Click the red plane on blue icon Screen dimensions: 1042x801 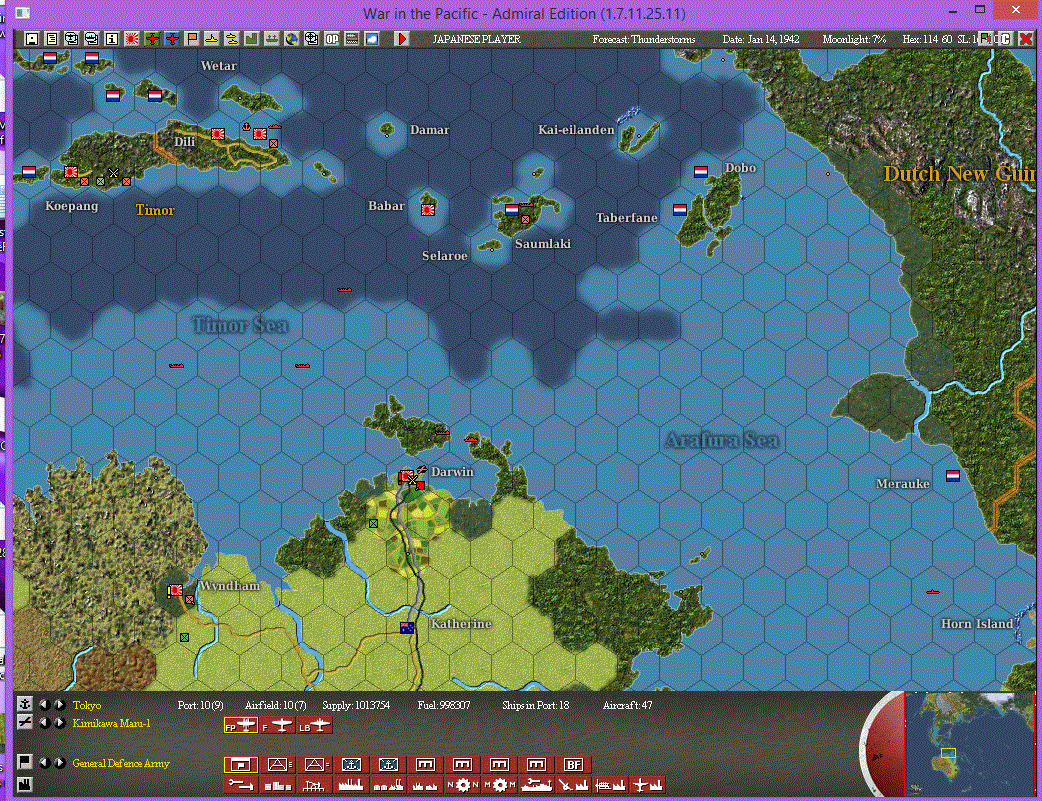tap(171, 39)
